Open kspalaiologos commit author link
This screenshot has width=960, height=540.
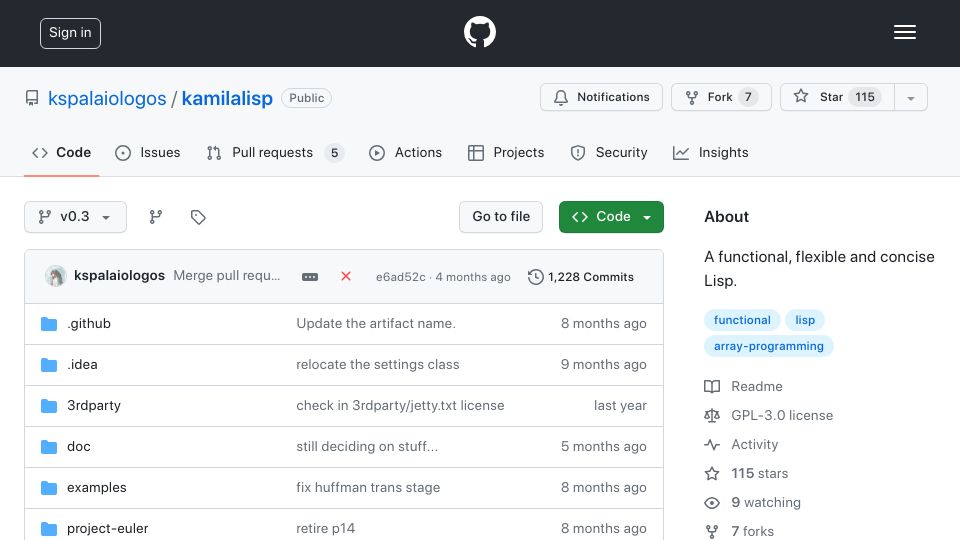click(x=119, y=276)
